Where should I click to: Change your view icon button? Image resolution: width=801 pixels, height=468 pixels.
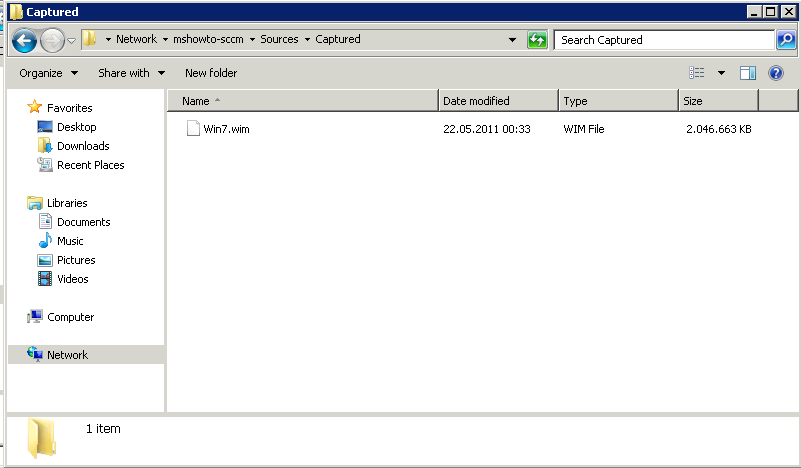697,73
